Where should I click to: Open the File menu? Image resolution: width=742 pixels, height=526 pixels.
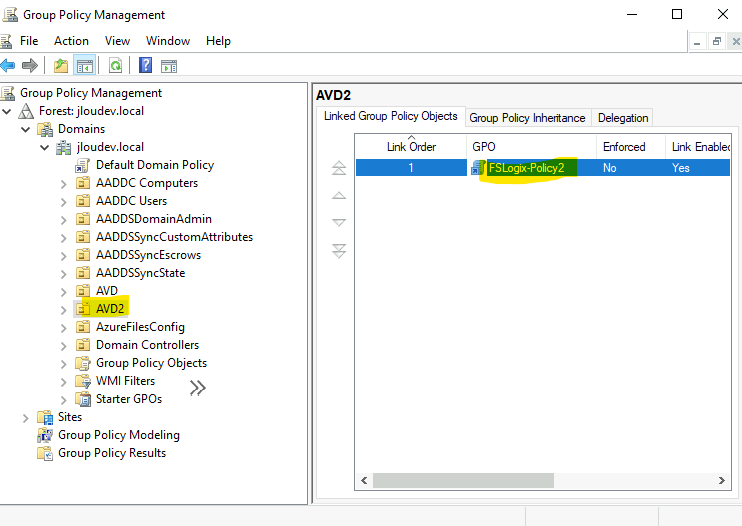(29, 41)
